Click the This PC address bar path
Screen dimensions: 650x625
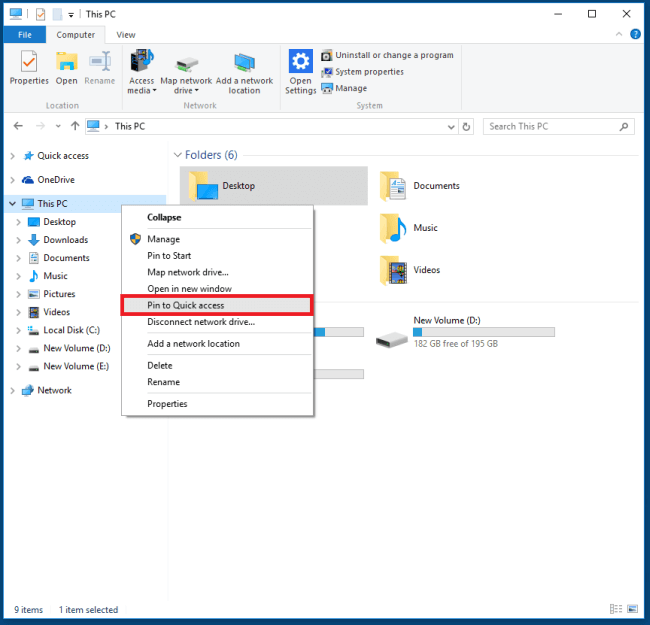coord(130,126)
